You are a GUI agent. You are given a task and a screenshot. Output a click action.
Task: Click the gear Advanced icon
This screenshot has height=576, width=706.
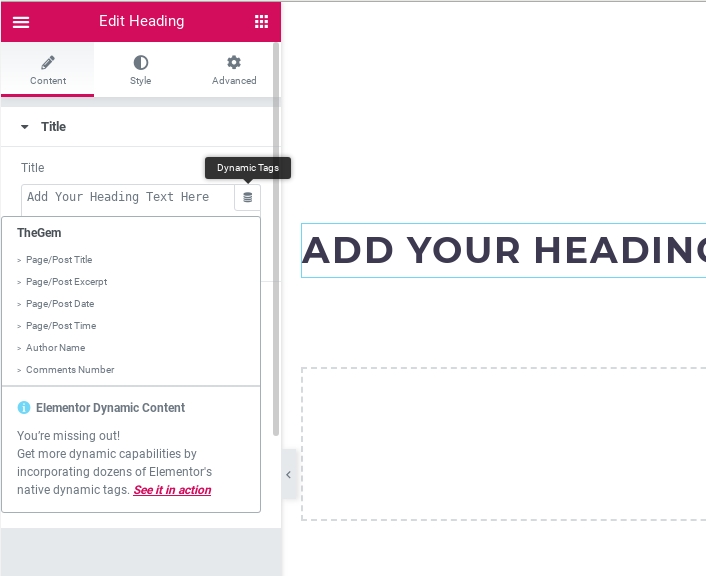[x=234, y=63]
